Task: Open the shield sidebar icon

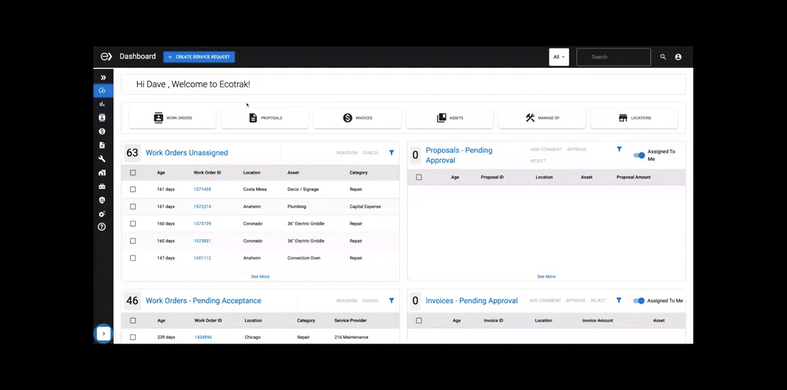Action: click(102, 200)
